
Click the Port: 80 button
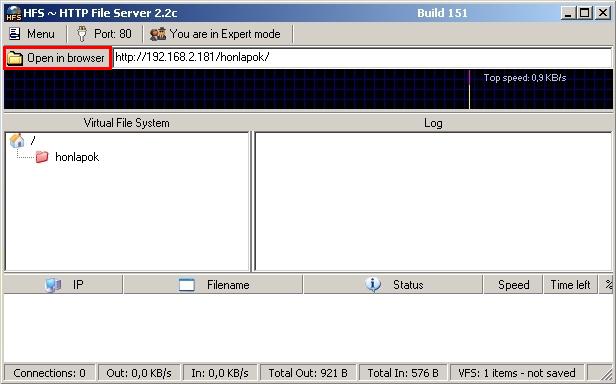(104, 34)
